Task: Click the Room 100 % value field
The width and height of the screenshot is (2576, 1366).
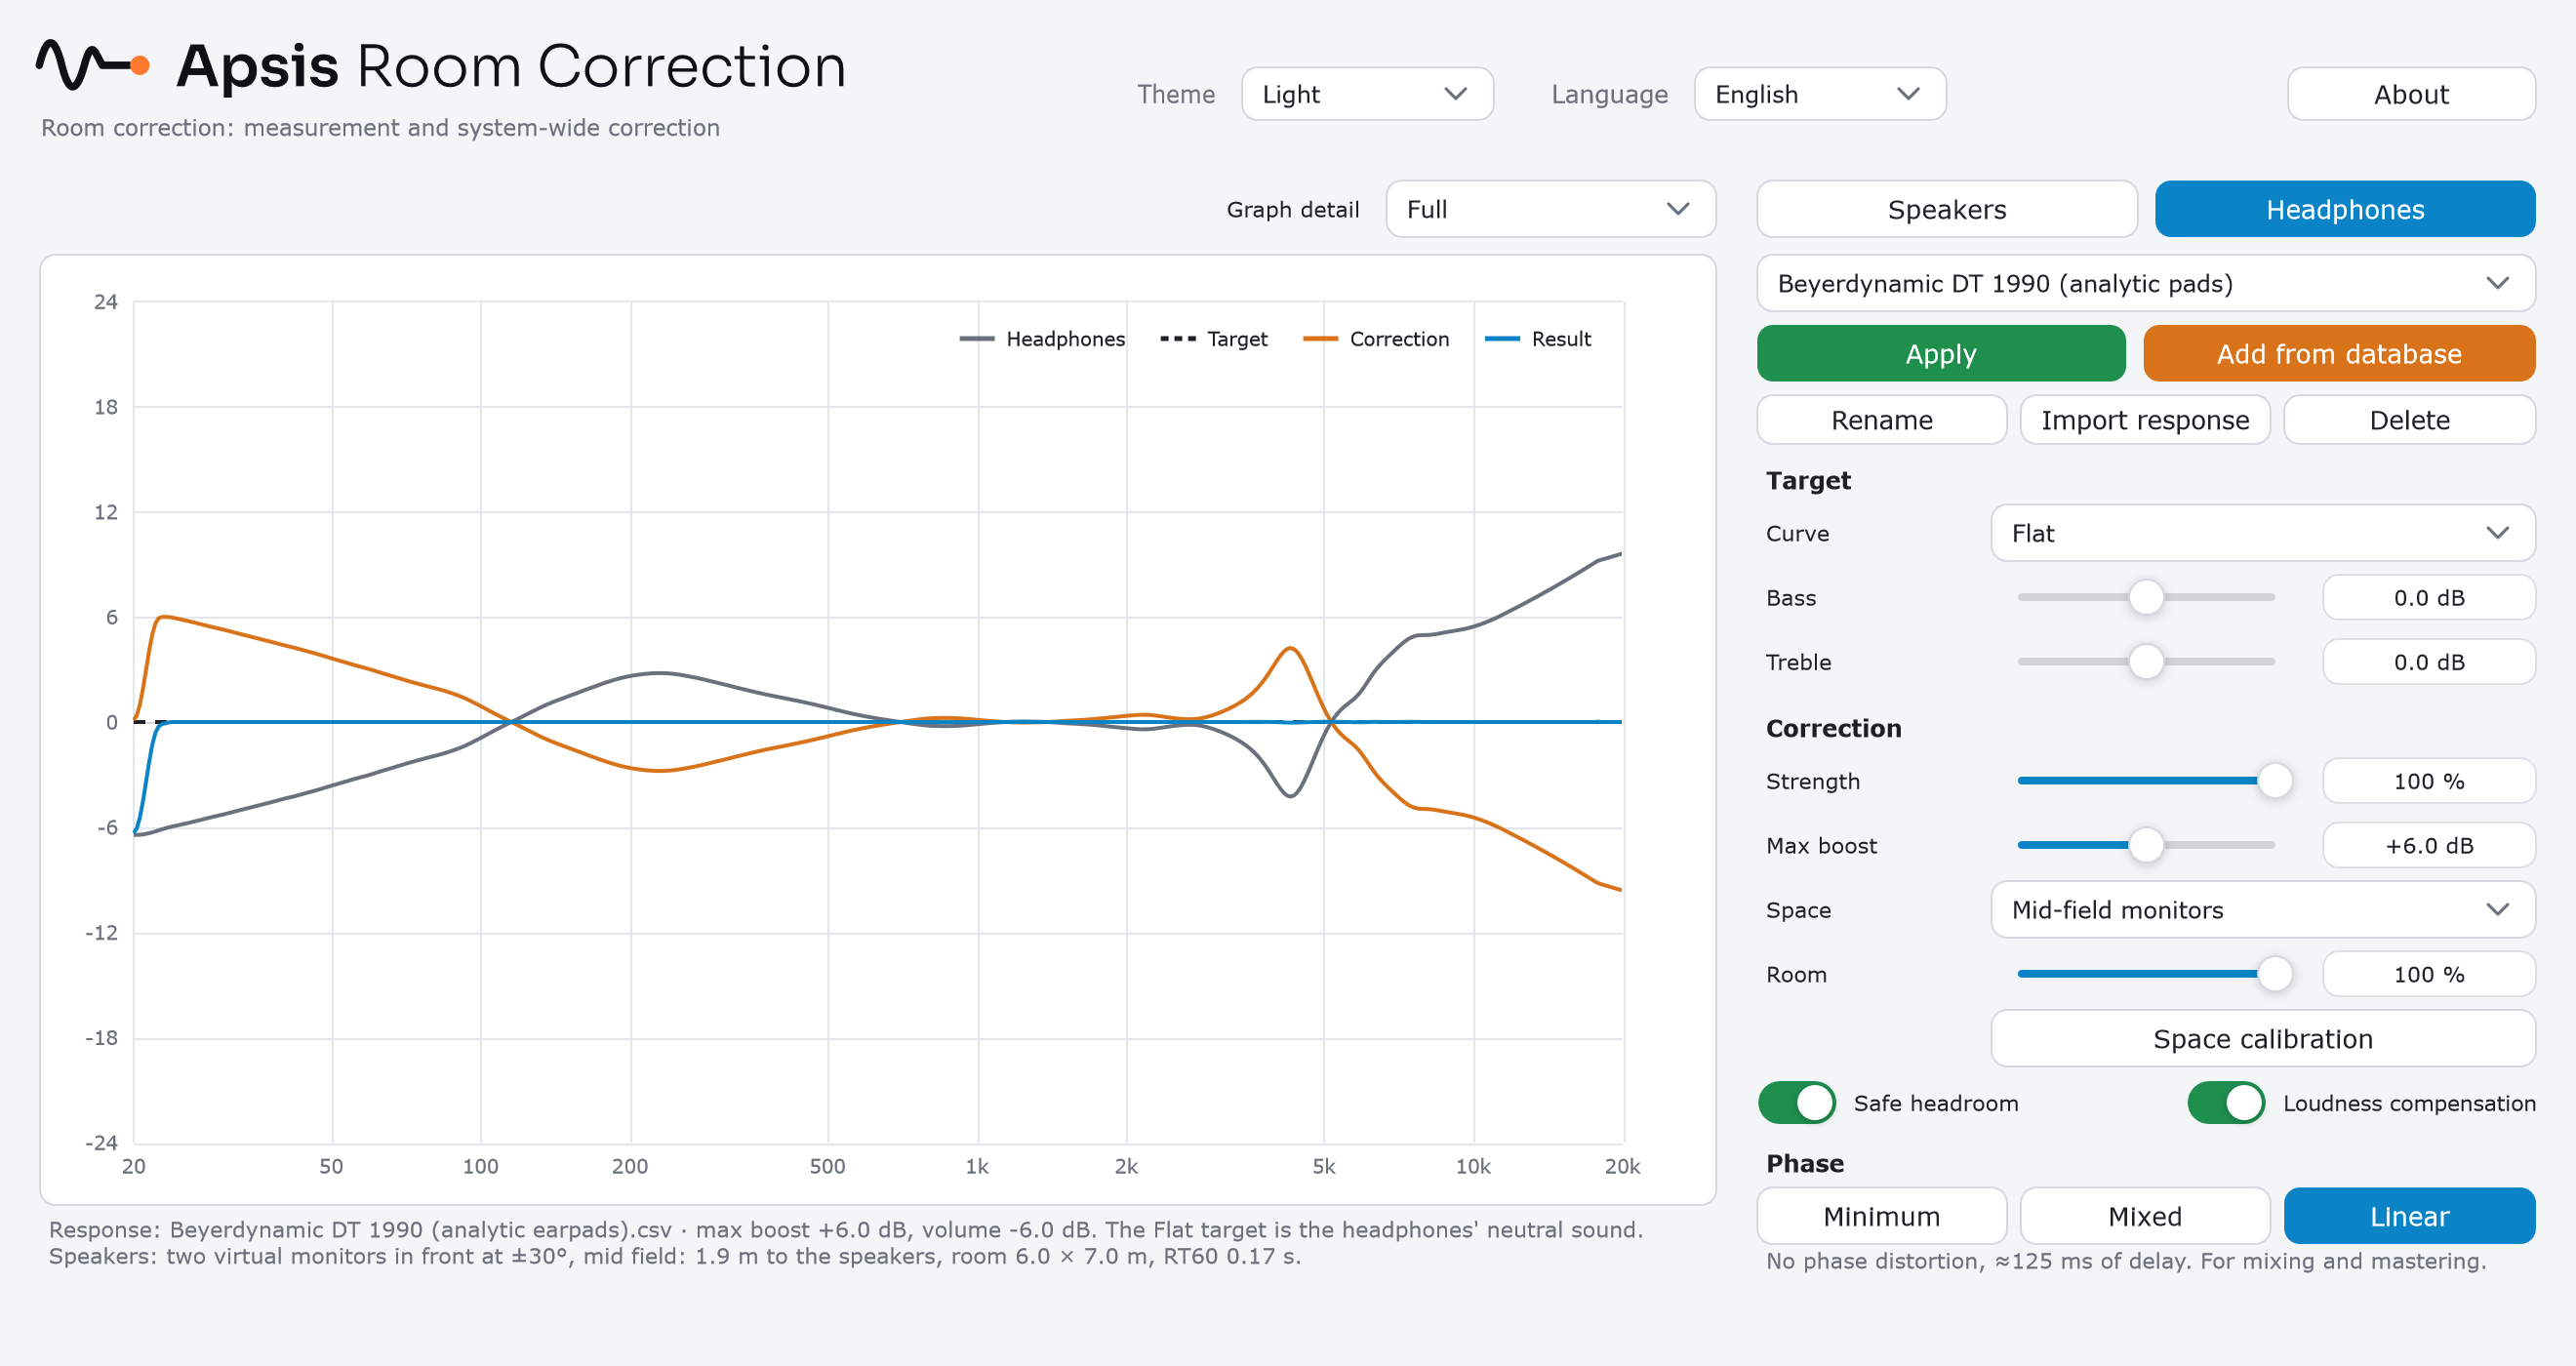Action: 2429,973
